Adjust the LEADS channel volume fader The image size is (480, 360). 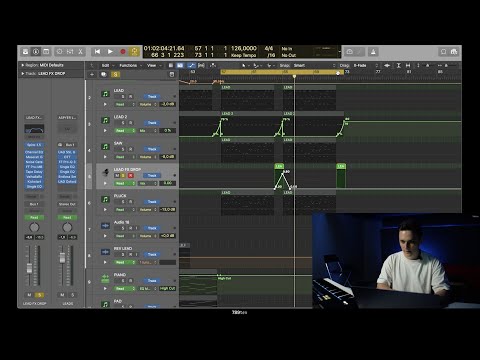(62, 257)
